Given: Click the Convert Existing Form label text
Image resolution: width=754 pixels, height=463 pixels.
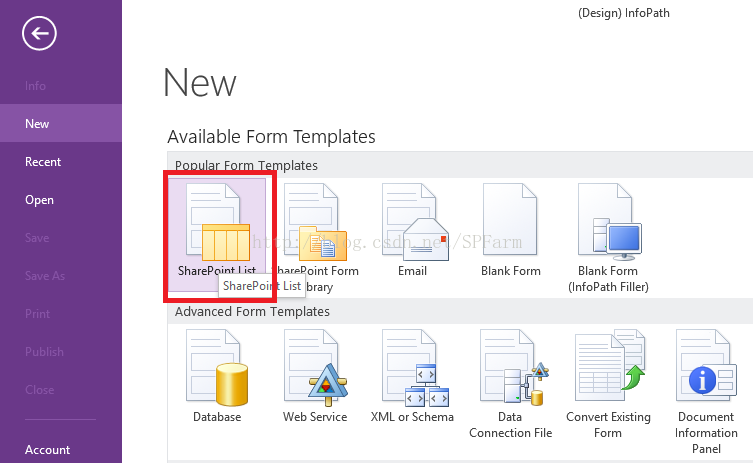Looking at the screenshot, I should pos(608,425).
